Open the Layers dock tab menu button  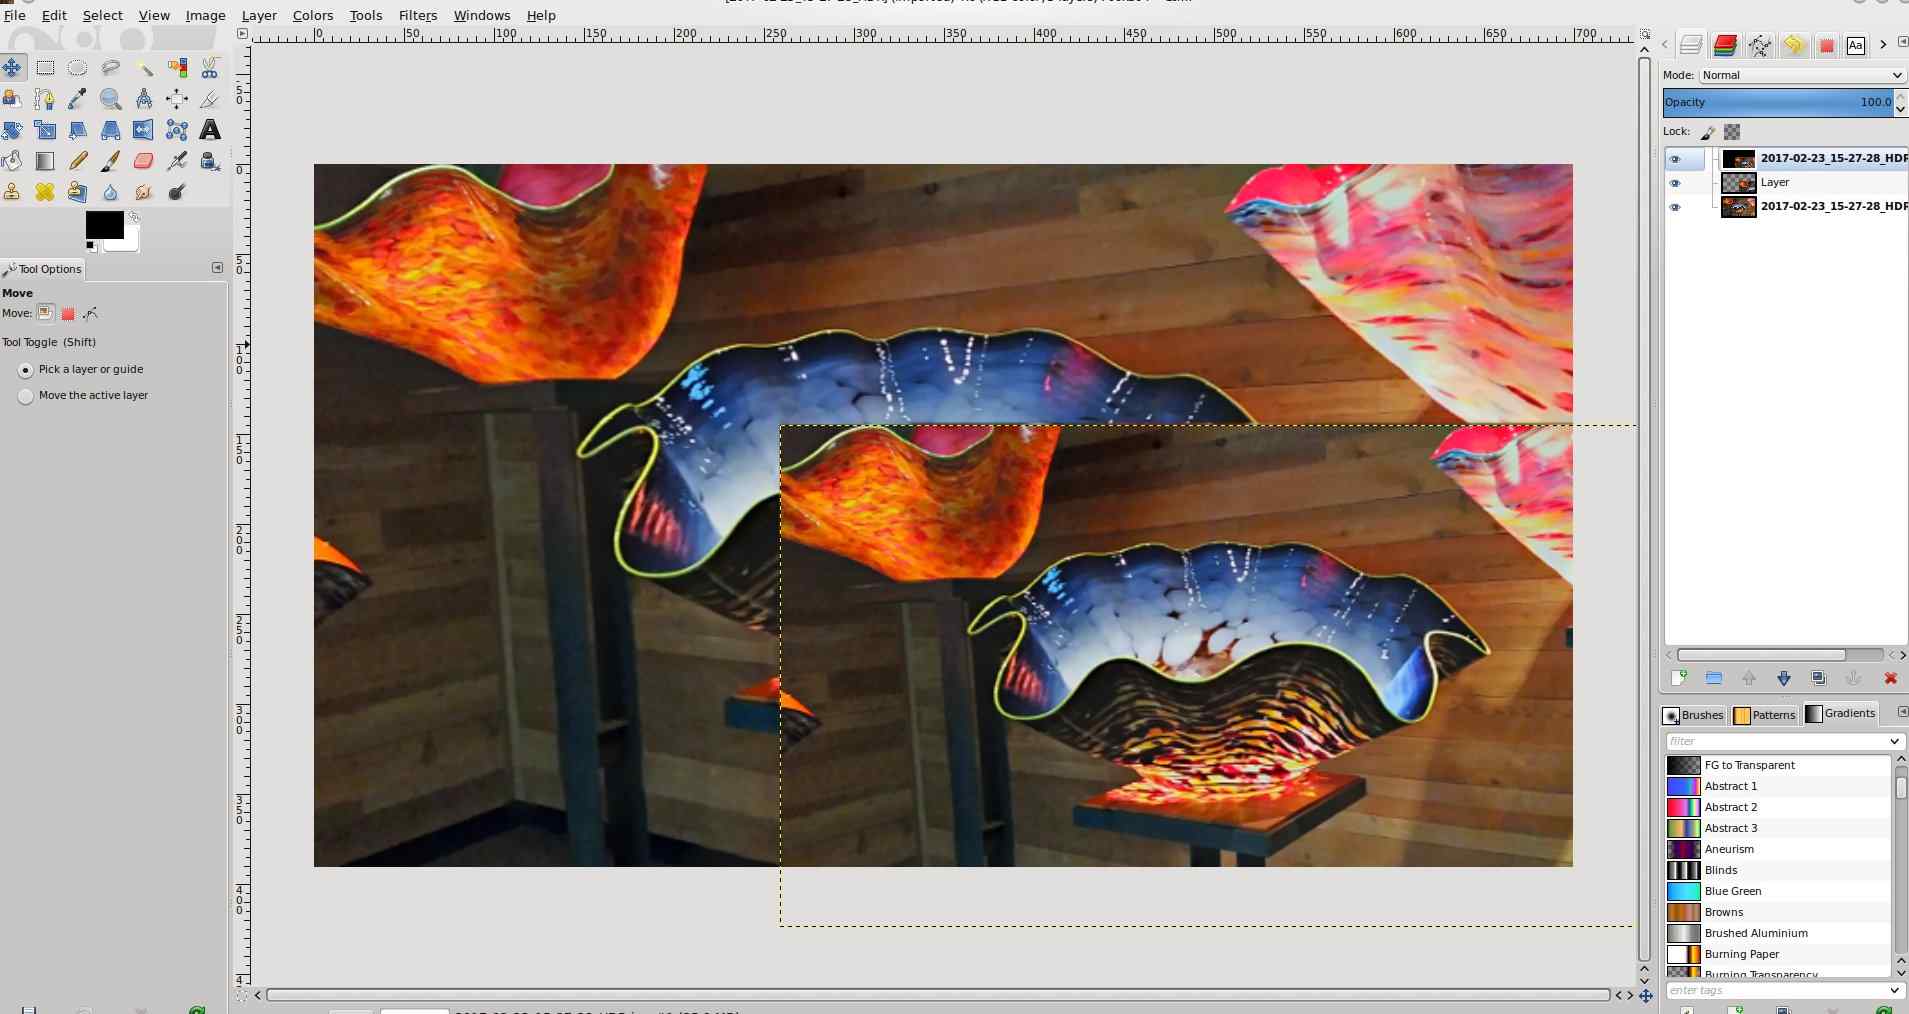1903,42
